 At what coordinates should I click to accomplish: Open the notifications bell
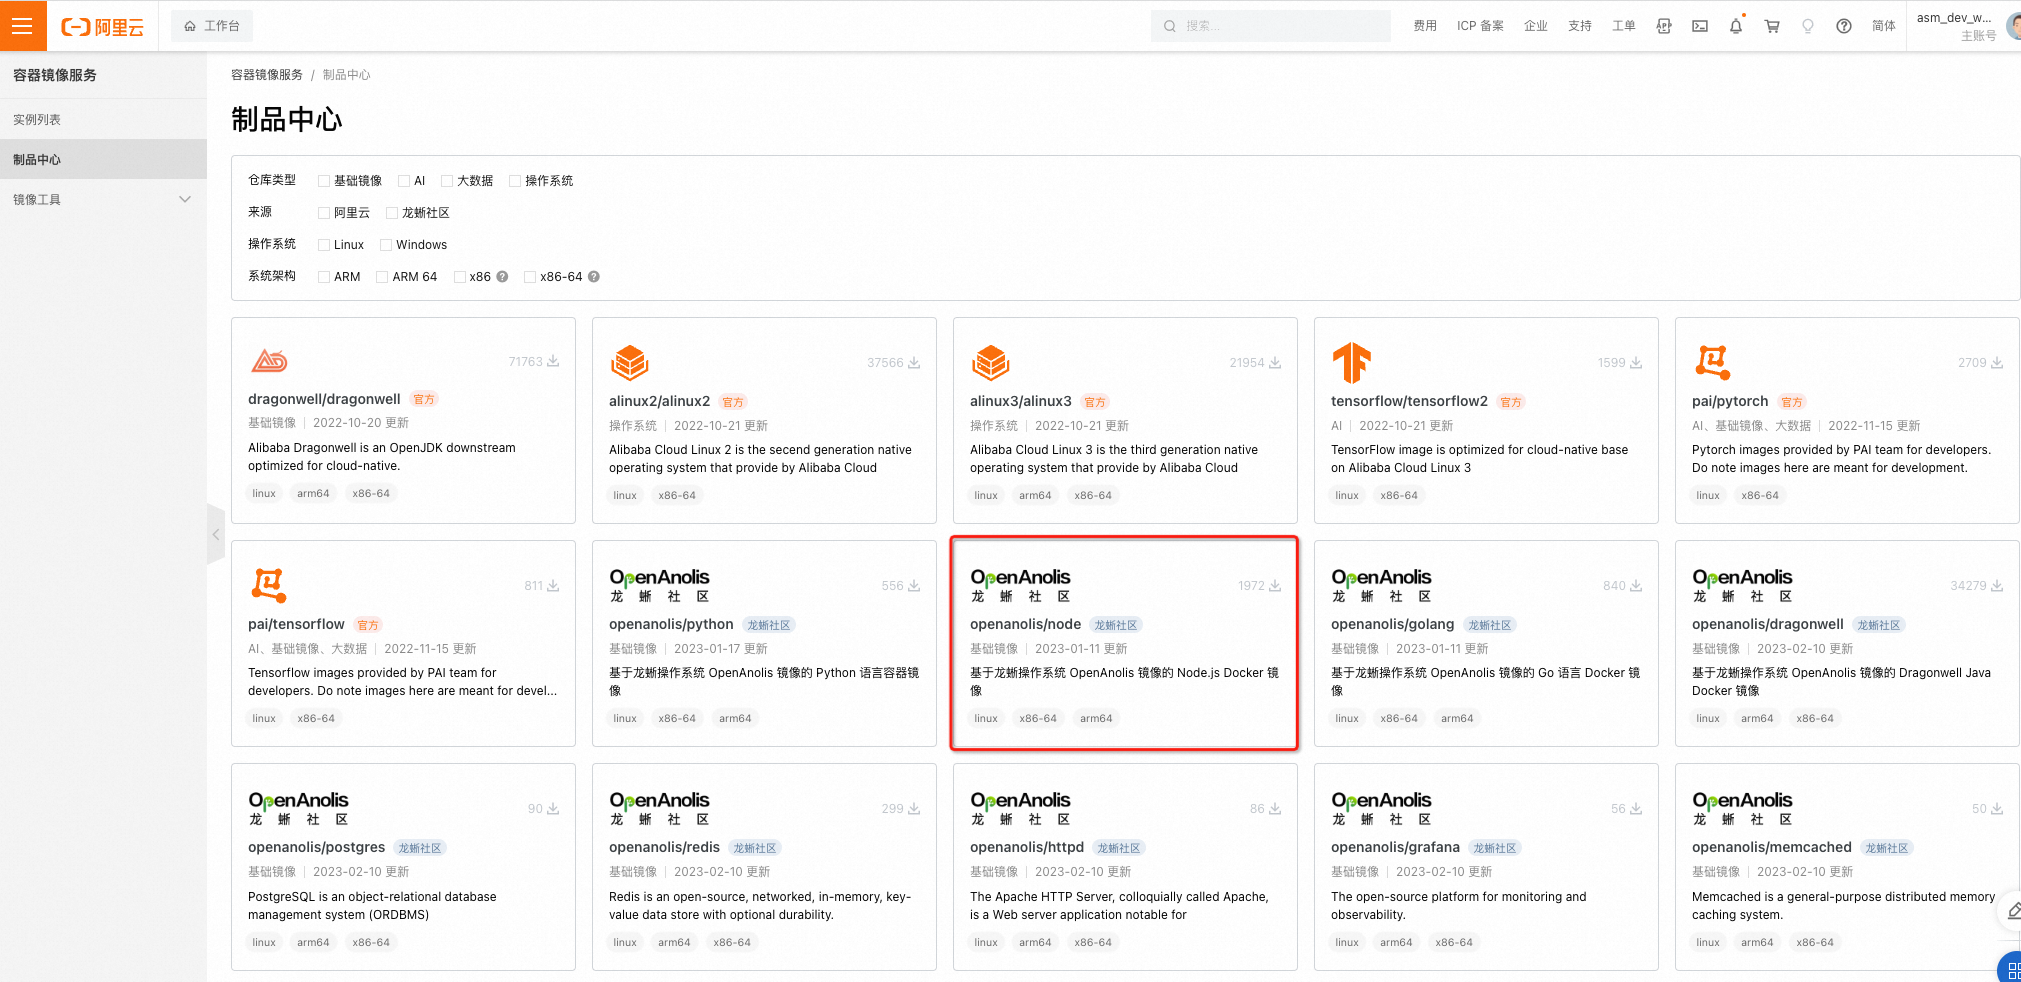[x=1736, y=26]
